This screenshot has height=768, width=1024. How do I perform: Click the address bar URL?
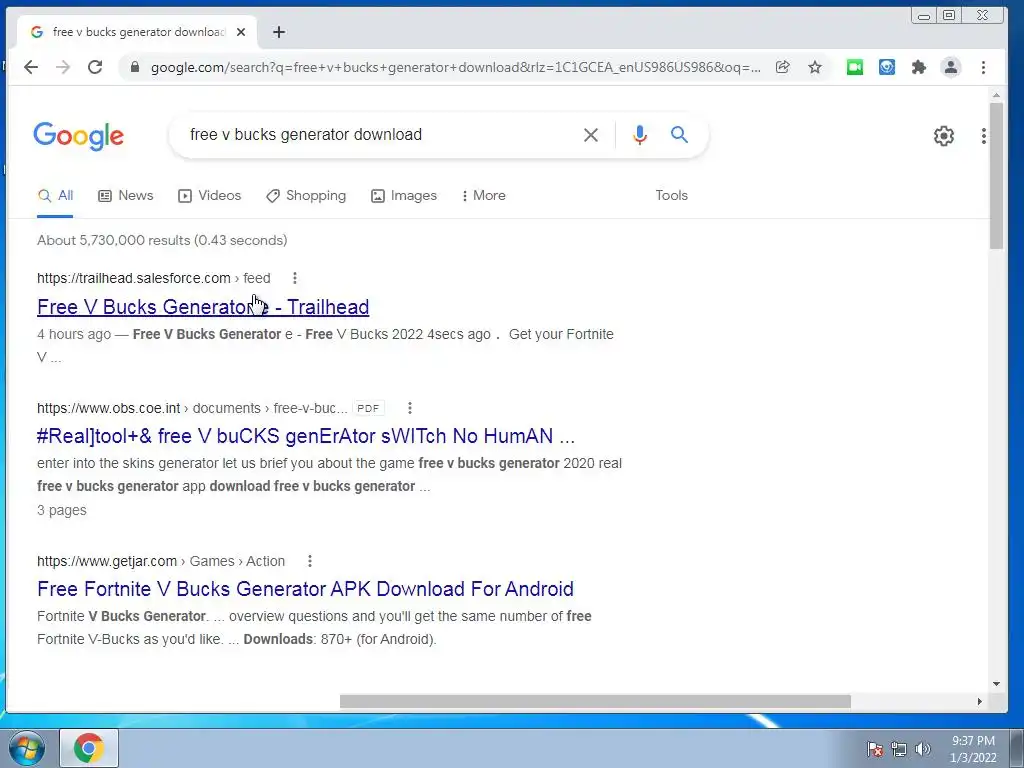[455, 67]
